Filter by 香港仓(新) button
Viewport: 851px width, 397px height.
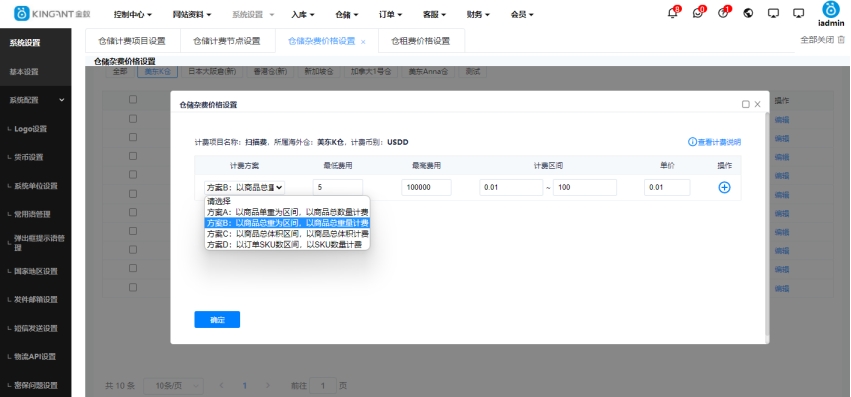(270, 71)
